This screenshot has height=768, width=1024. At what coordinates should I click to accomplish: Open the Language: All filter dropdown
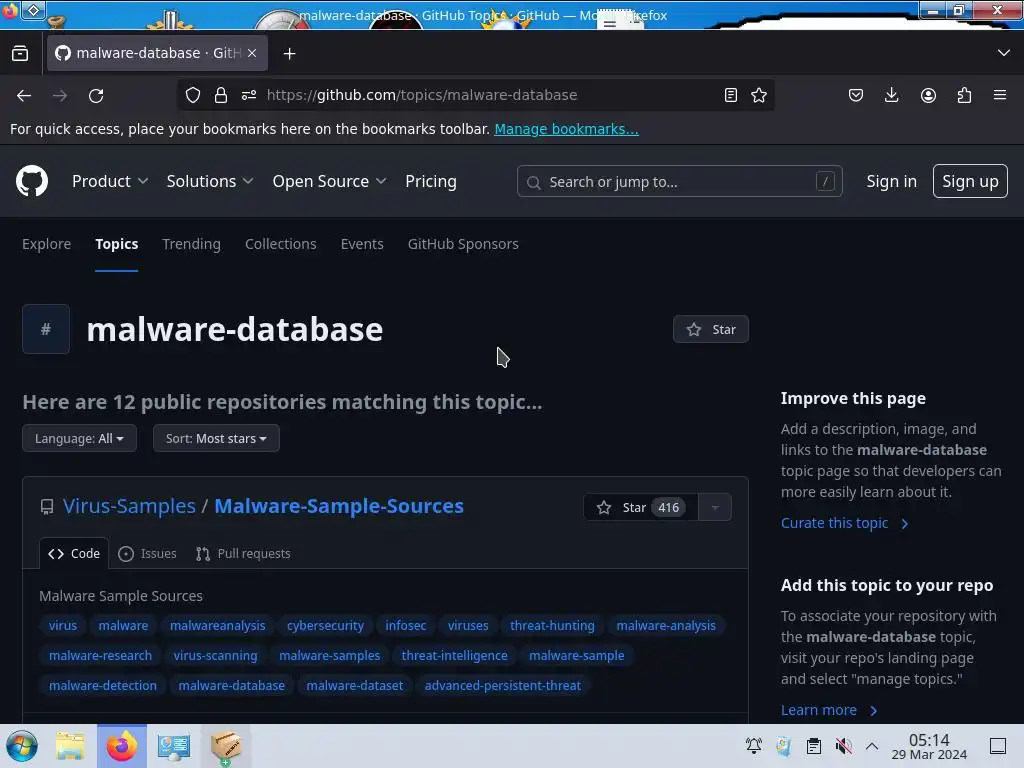coord(79,438)
